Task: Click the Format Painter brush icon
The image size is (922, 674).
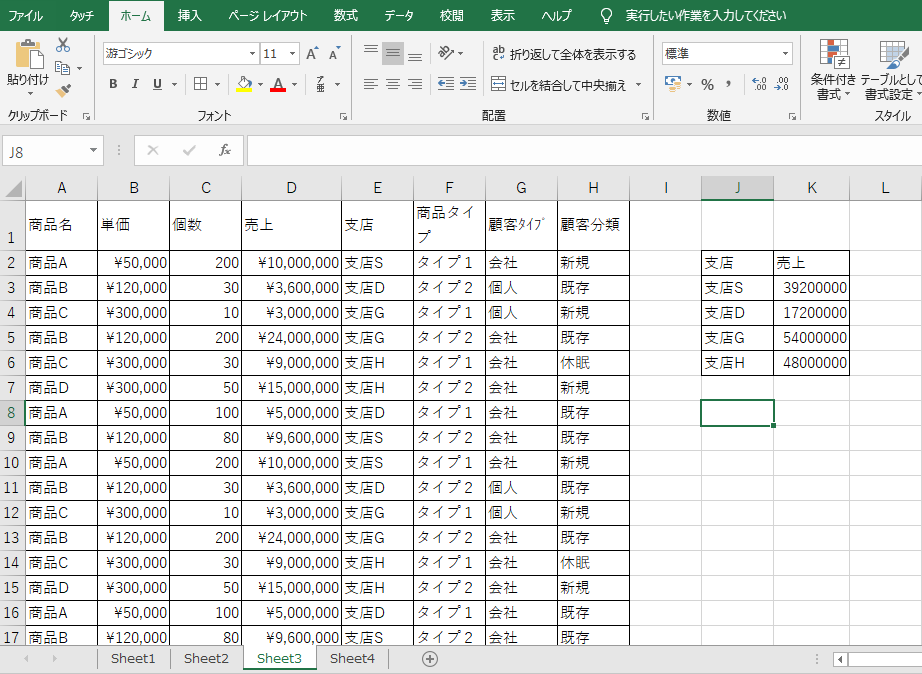Action: point(63,90)
